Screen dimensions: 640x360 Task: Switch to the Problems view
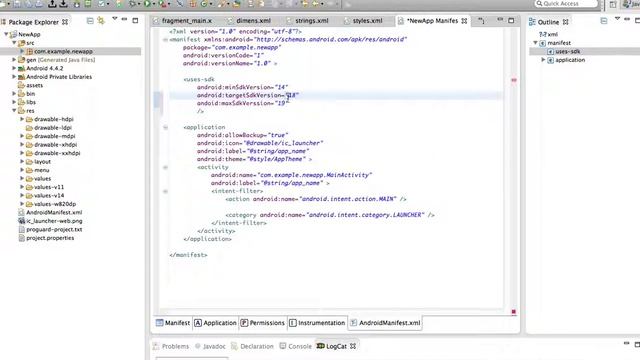point(171,346)
